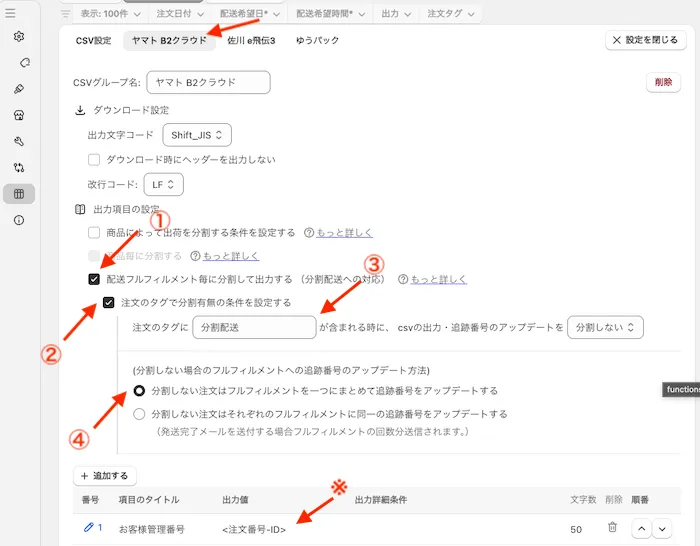Click the CSVグループ名 text field
This screenshot has height=546, width=700.
(208, 82)
